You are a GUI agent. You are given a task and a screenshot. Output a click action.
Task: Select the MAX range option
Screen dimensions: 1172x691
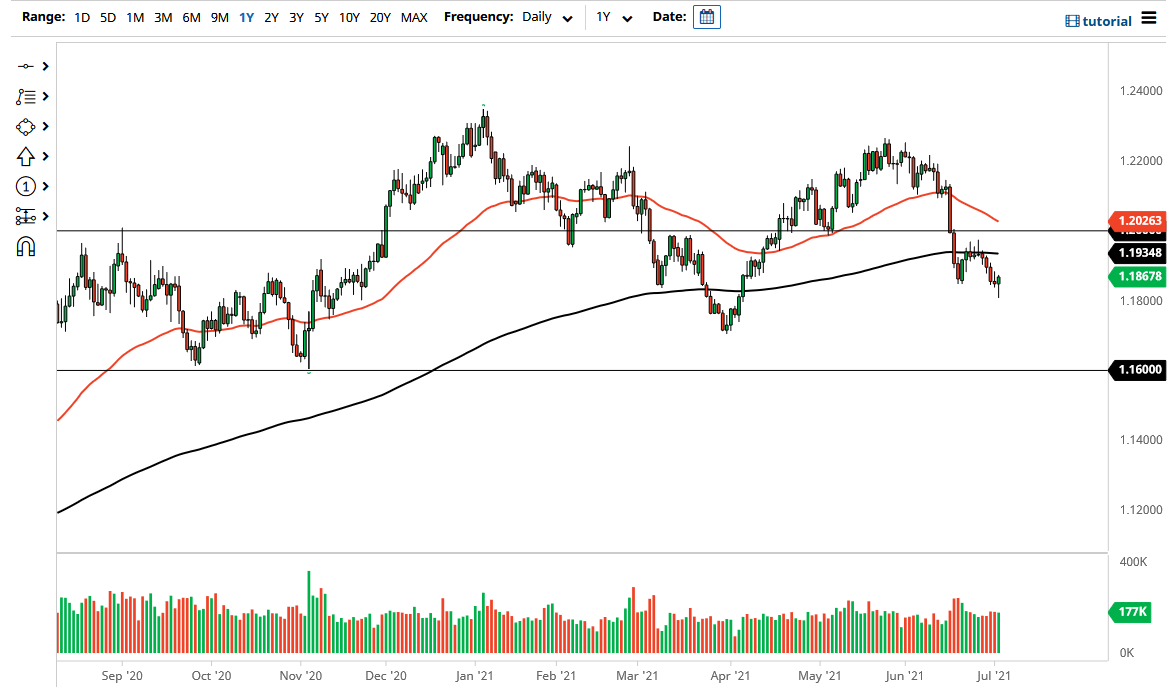[414, 17]
